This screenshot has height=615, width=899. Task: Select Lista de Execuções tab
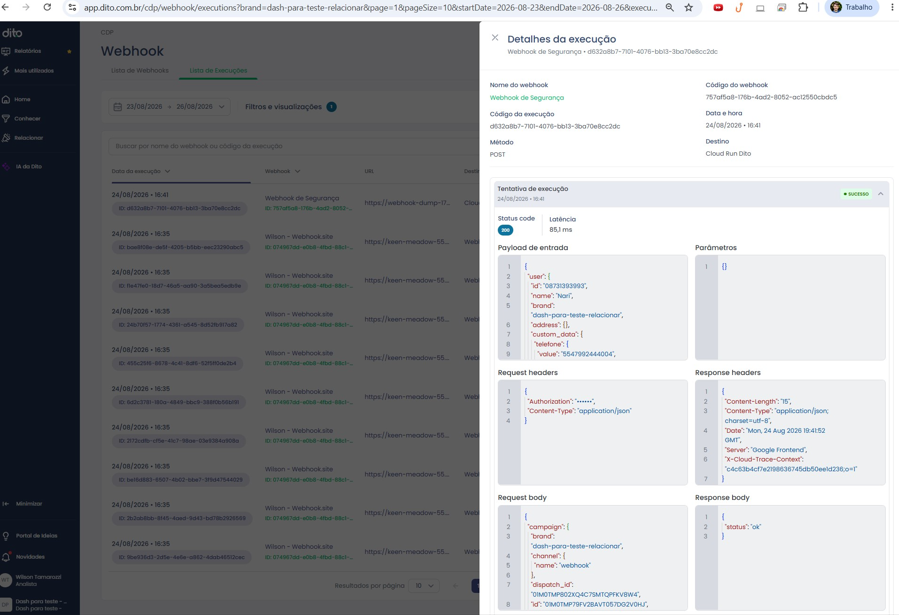(218, 70)
